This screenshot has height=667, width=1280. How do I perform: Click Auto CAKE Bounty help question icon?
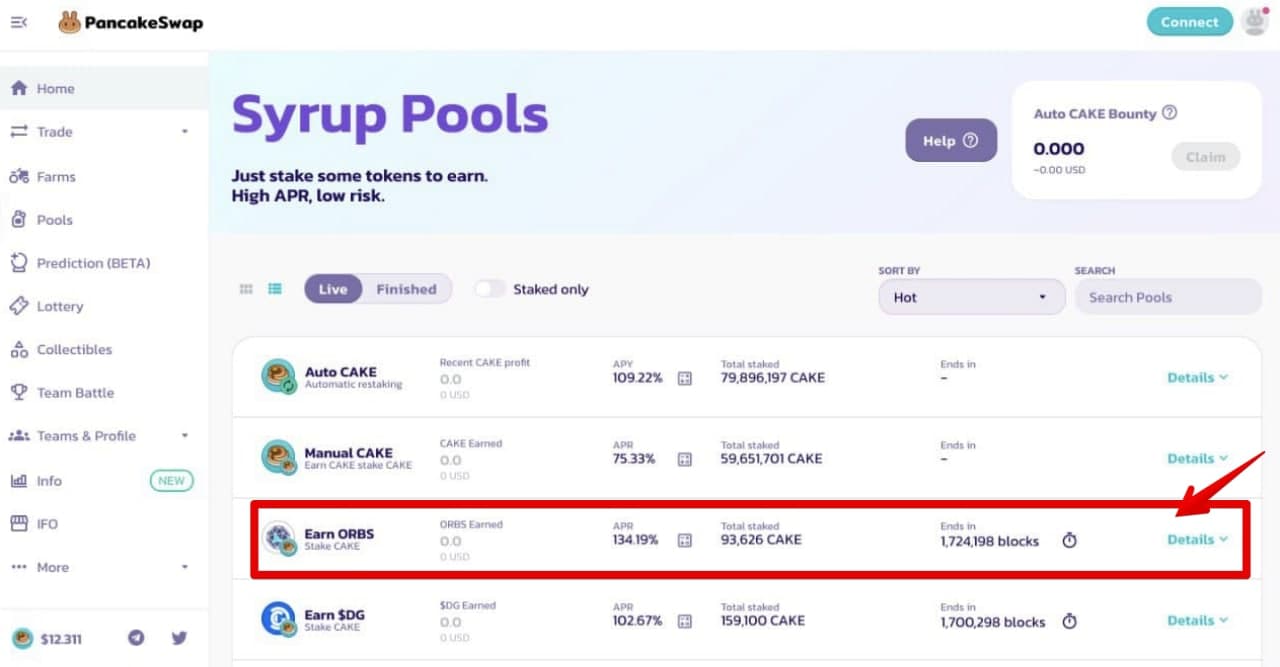tap(1169, 113)
